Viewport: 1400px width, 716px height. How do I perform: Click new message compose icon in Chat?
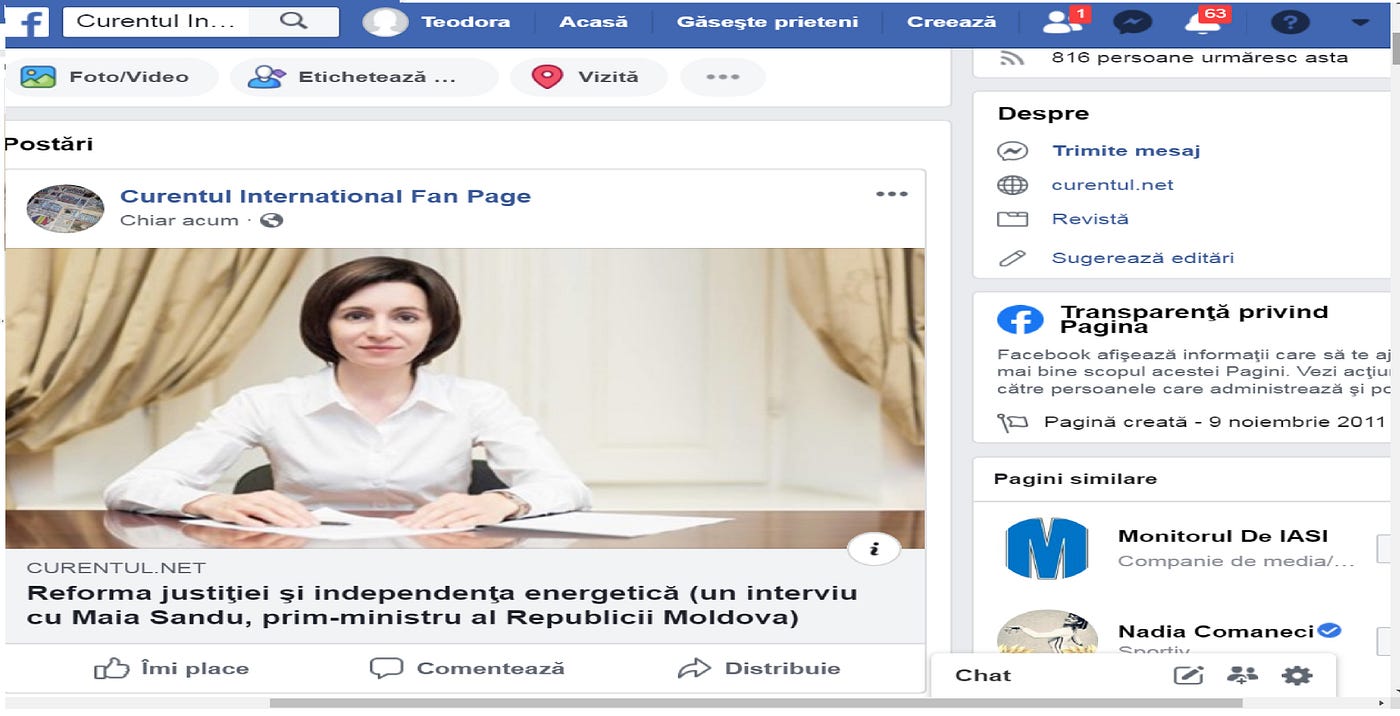point(1188,676)
